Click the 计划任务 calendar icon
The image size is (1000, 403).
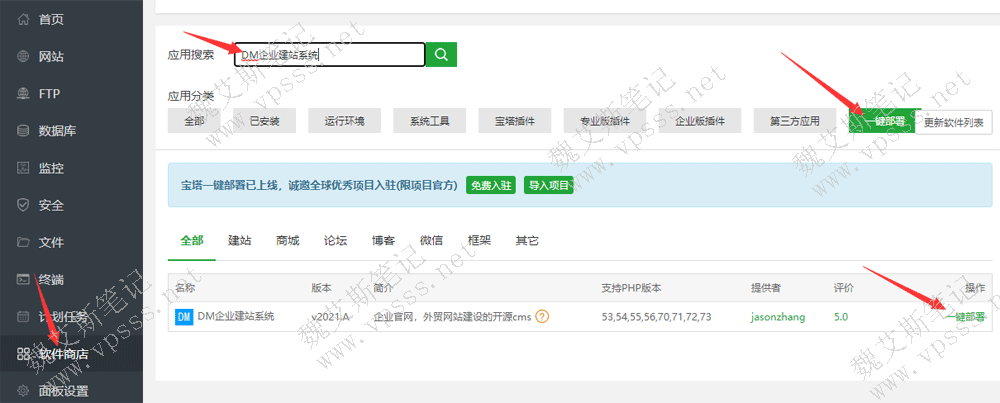click(23, 316)
